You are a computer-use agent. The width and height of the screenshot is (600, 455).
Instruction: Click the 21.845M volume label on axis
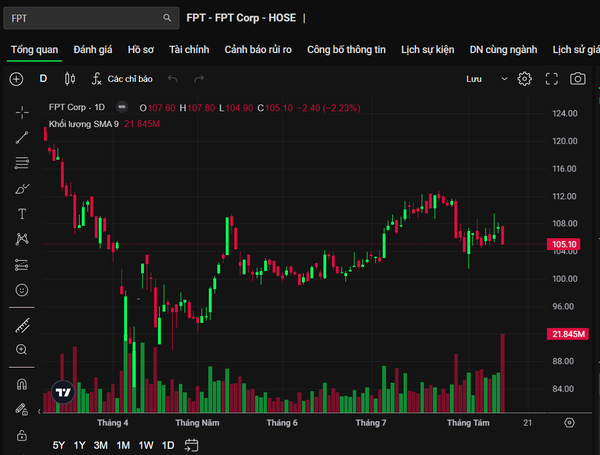point(568,334)
